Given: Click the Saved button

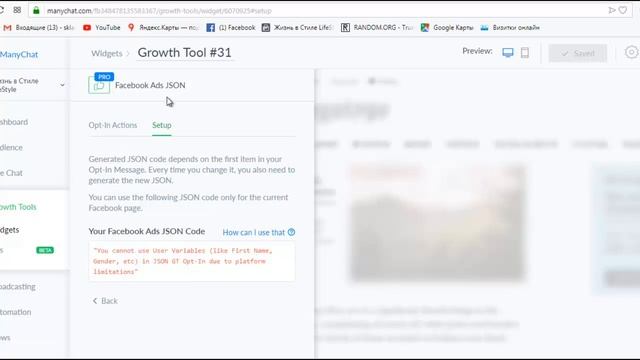Looking at the screenshot, I should point(578,53).
